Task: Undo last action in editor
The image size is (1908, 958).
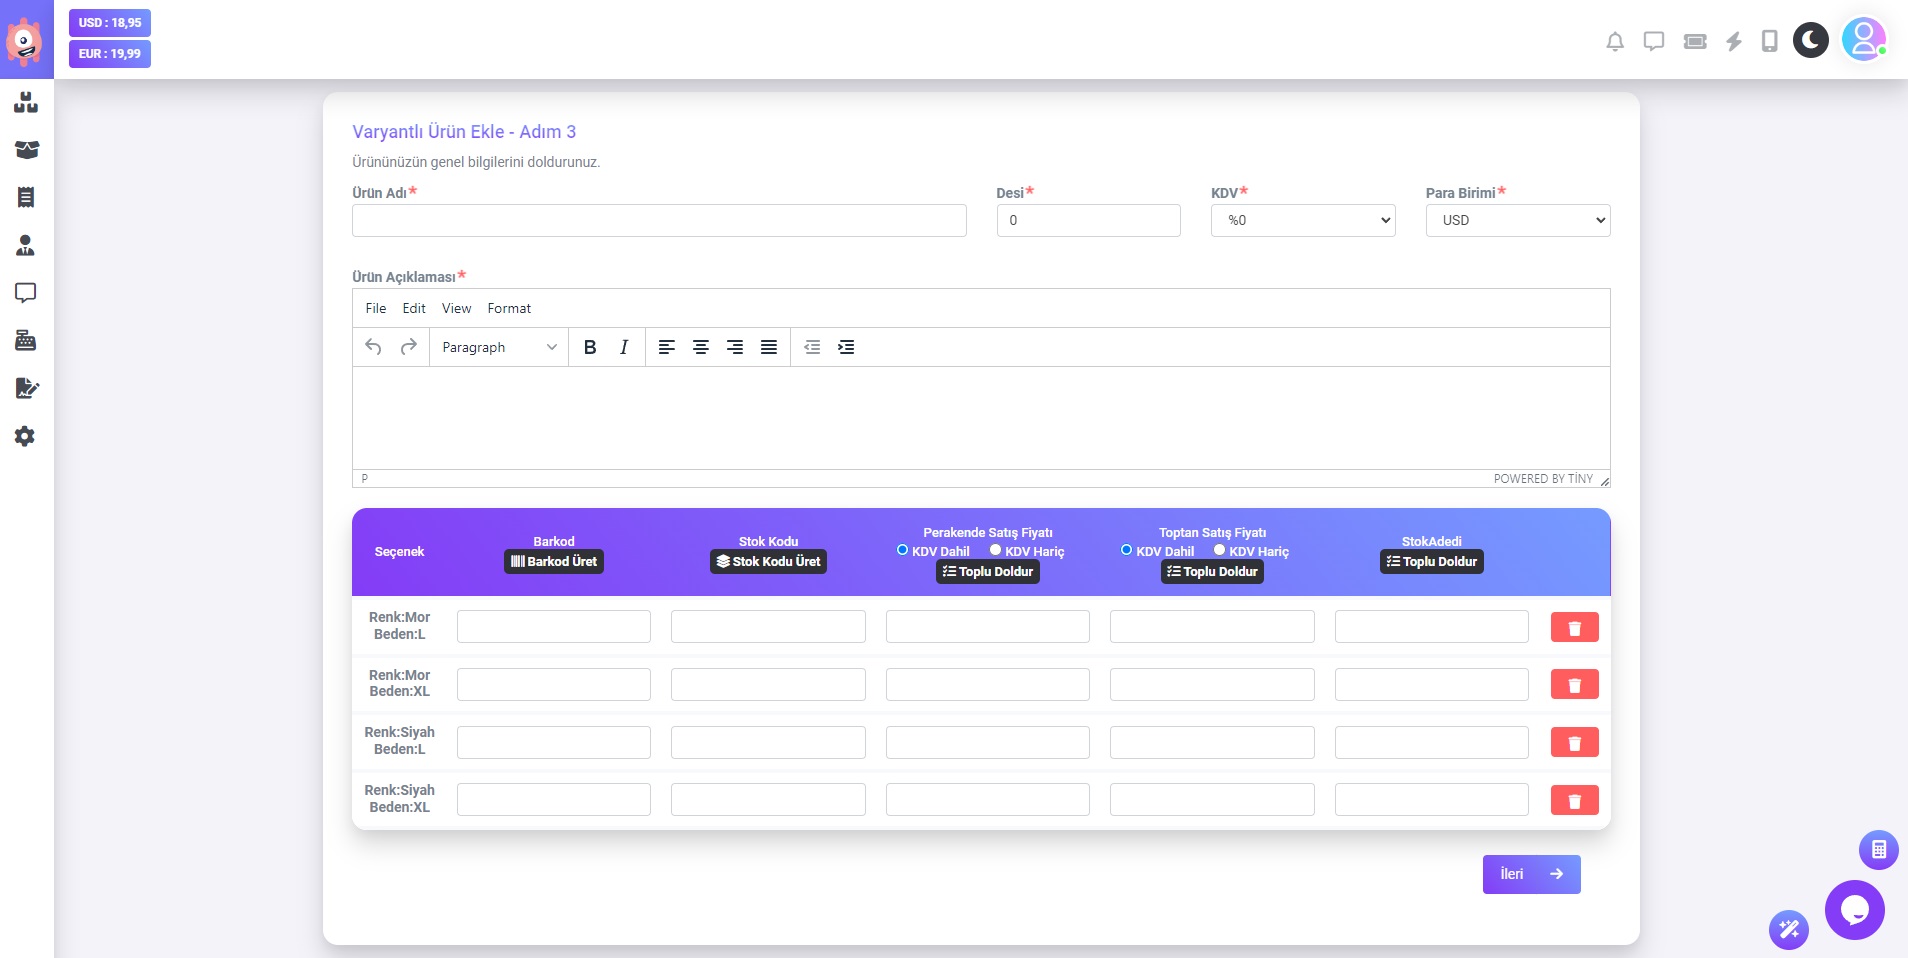Action: [373, 347]
